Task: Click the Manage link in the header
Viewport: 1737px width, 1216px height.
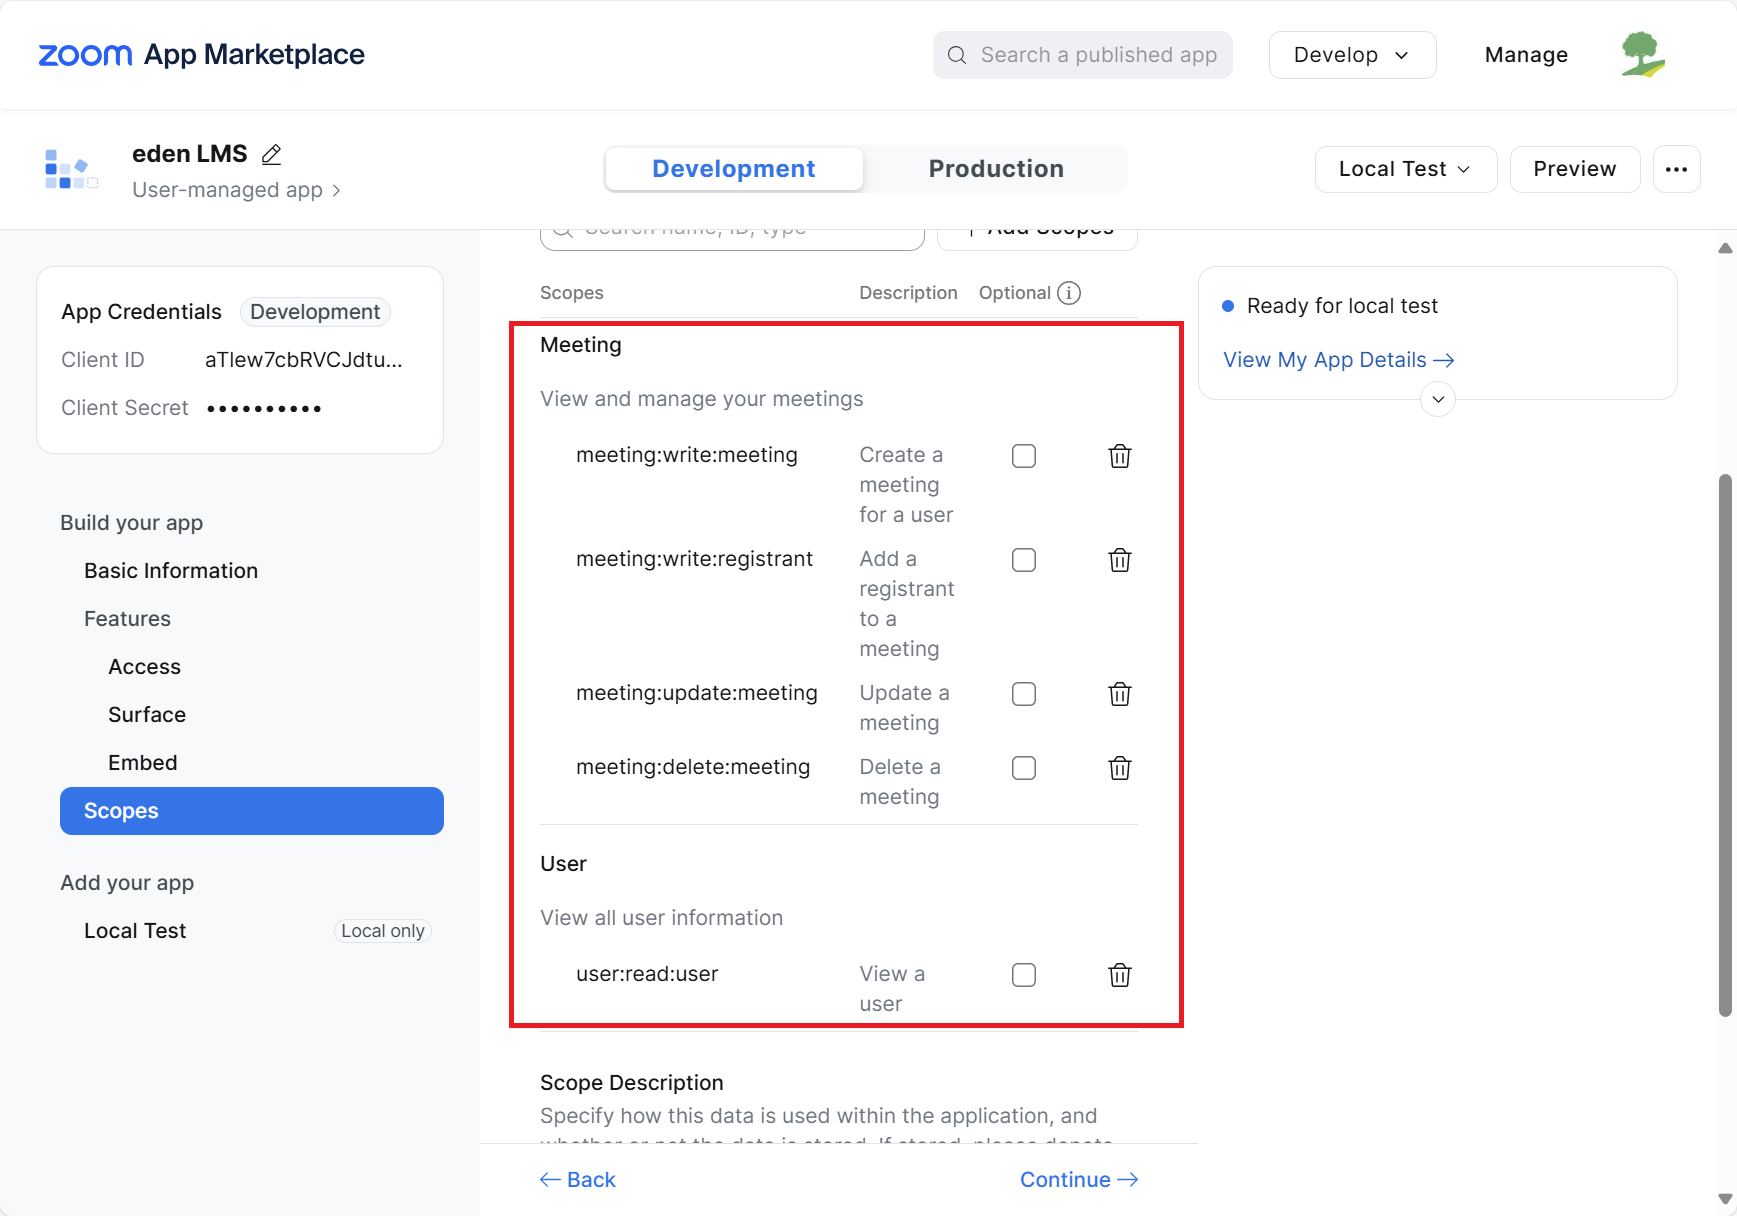Action: click(x=1526, y=55)
